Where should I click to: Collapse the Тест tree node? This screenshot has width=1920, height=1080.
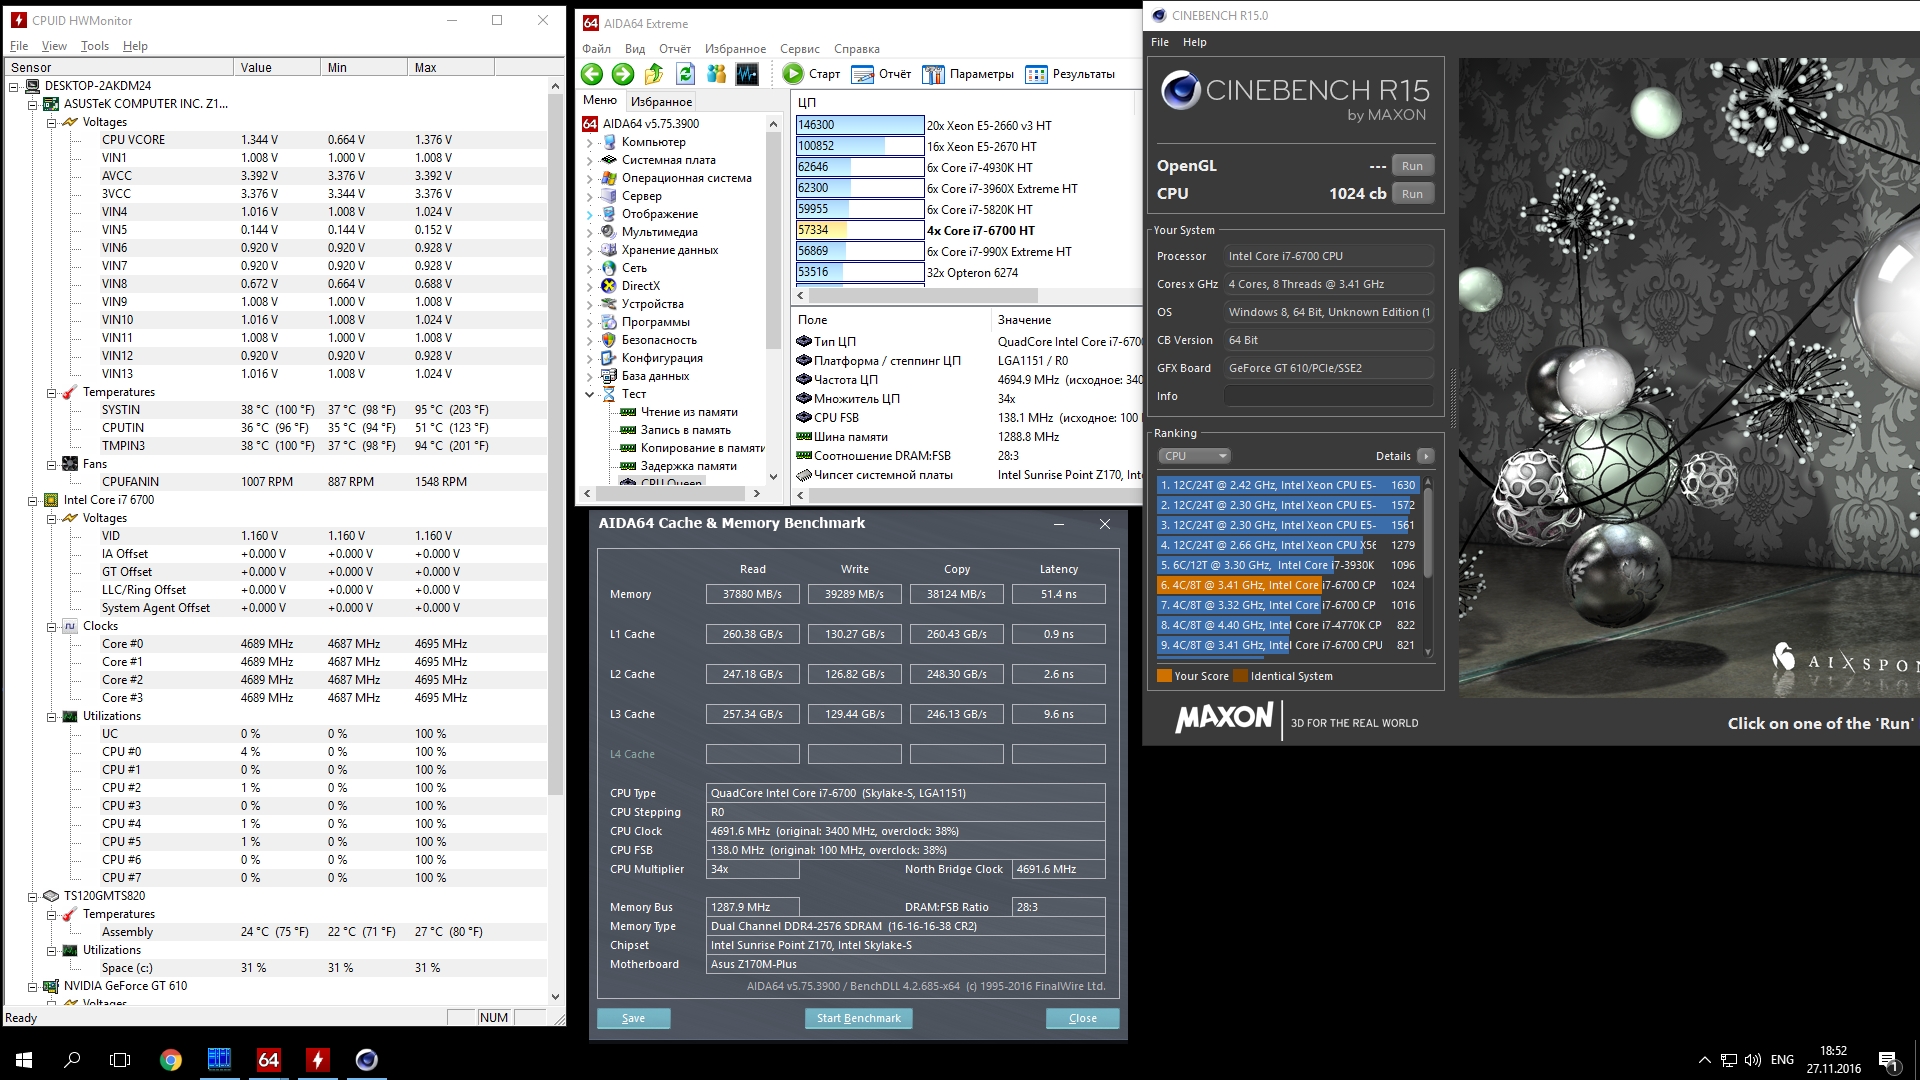click(x=590, y=394)
